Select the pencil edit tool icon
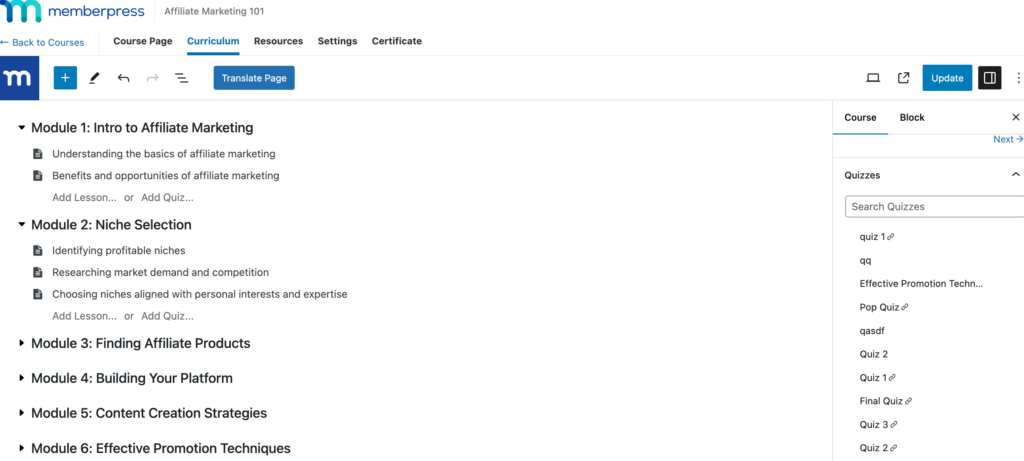Image resolution: width=1024 pixels, height=461 pixels. (94, 78)
